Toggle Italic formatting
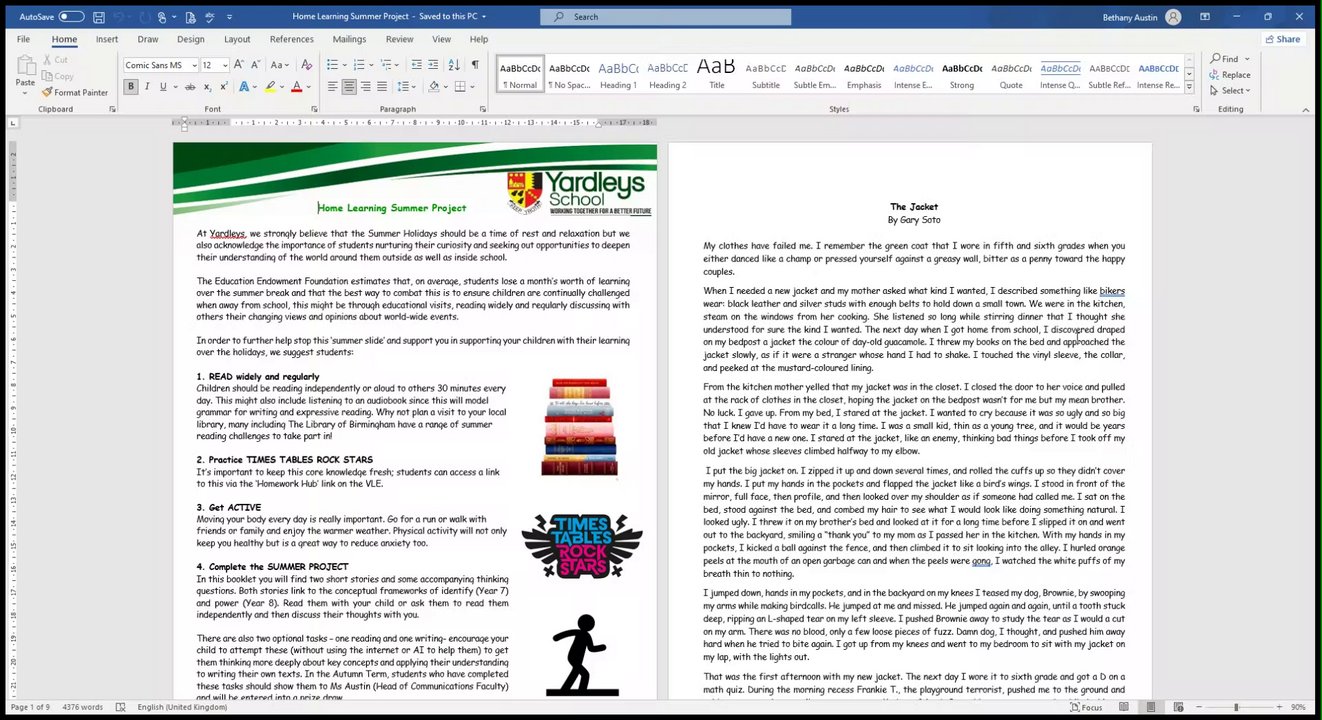This screenshot has width=1322, height=720. (147, 87)
